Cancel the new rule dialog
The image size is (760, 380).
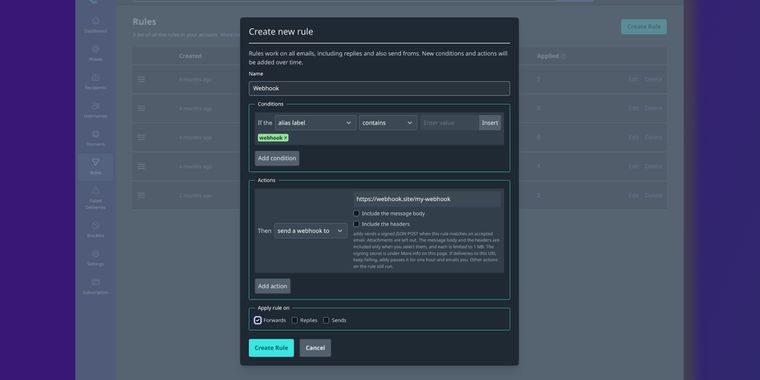tap(315, 348)
